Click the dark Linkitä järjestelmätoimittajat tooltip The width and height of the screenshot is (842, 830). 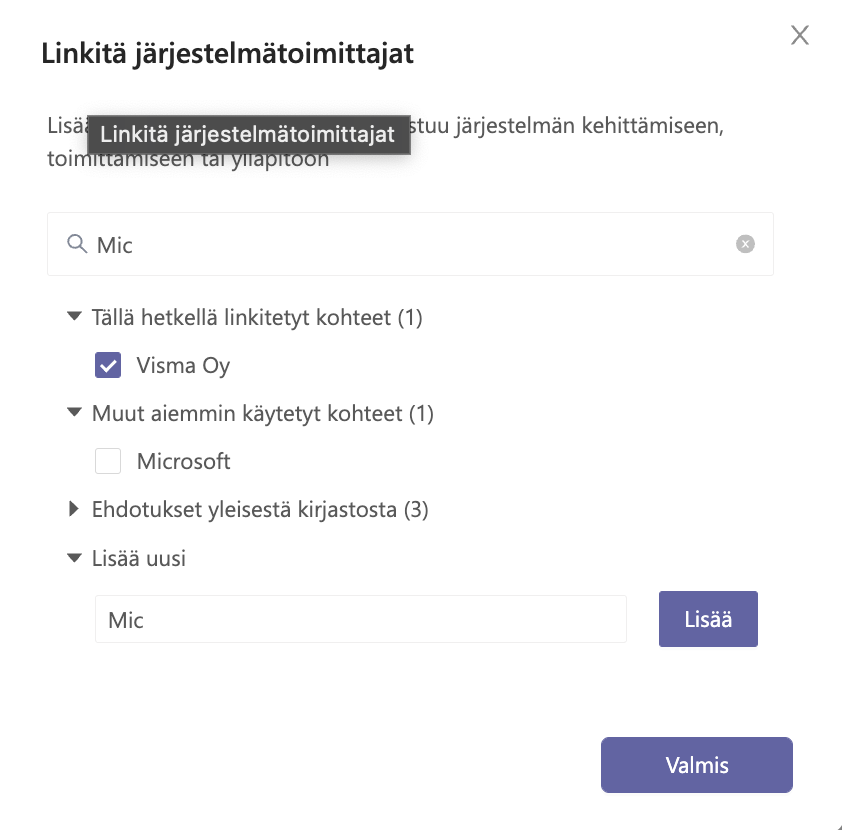point(249,135)
